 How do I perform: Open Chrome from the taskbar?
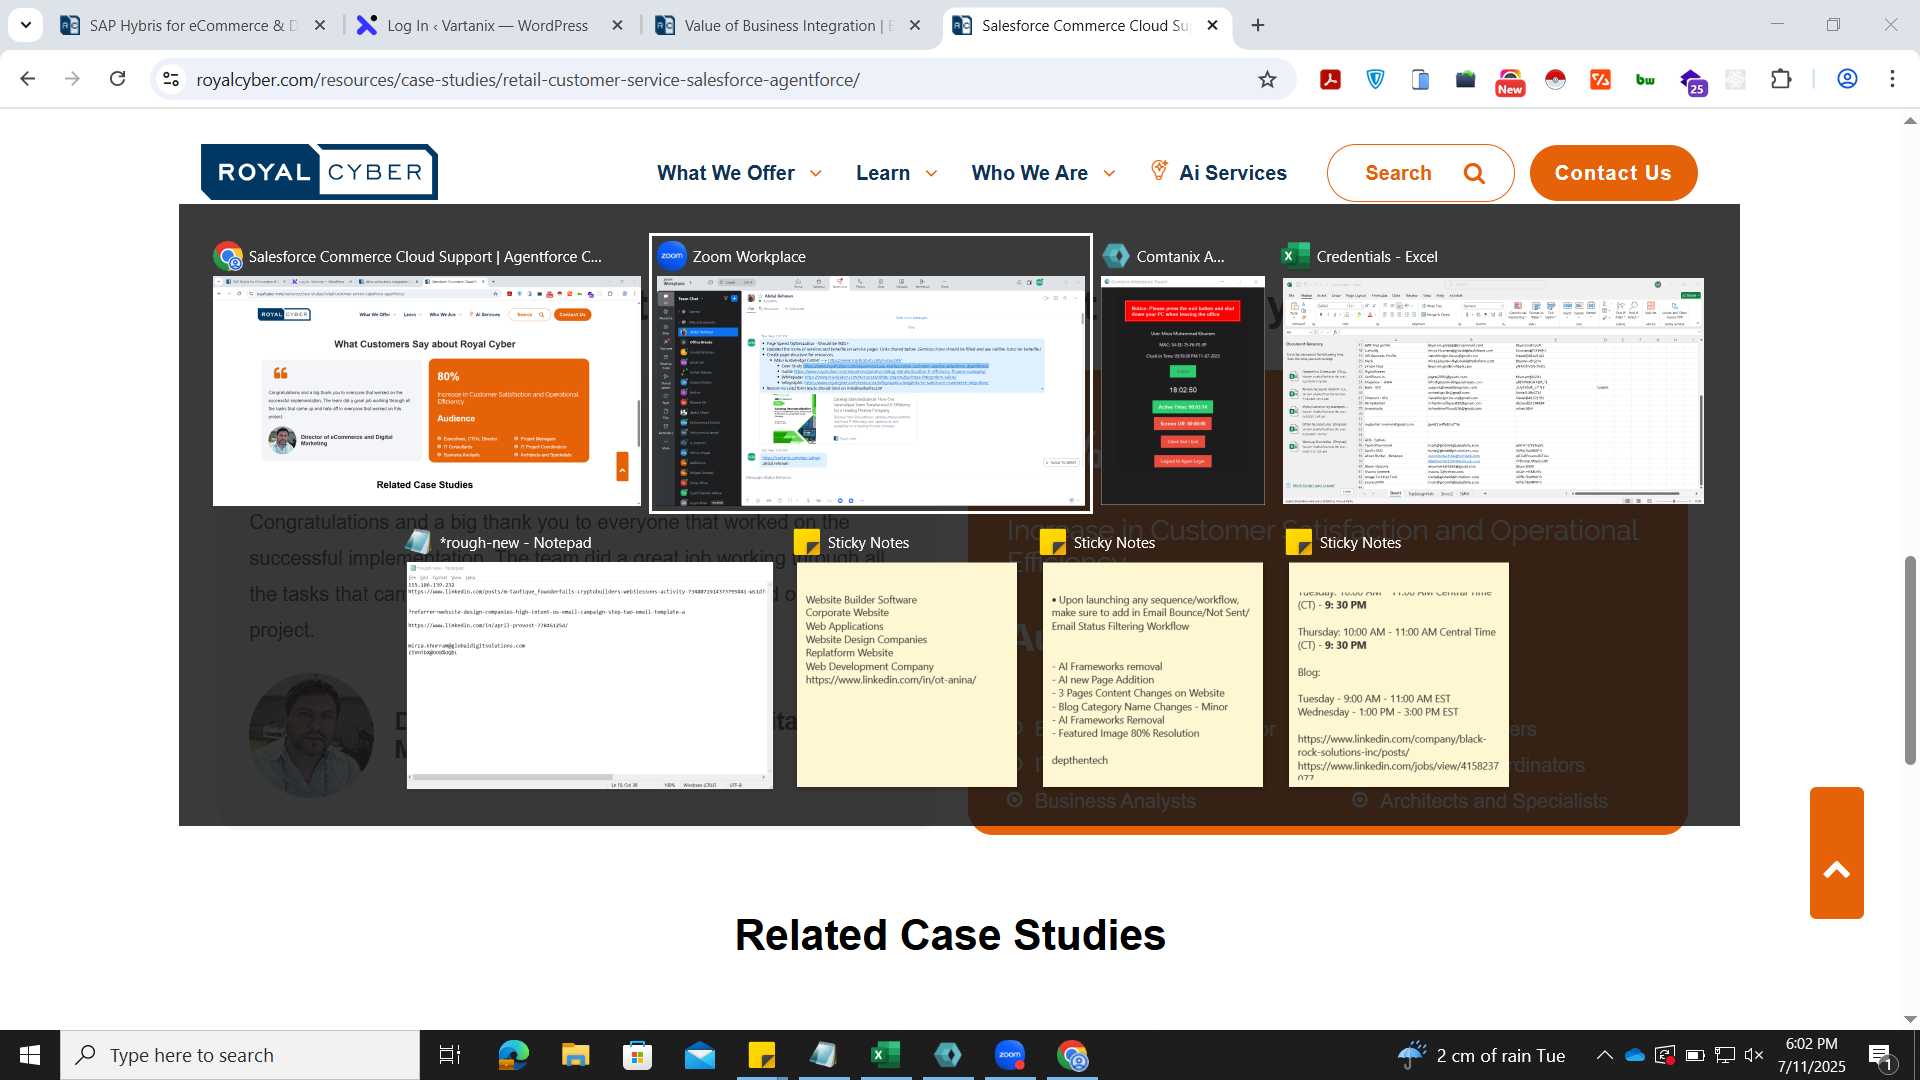(x=1072, y=1055)
